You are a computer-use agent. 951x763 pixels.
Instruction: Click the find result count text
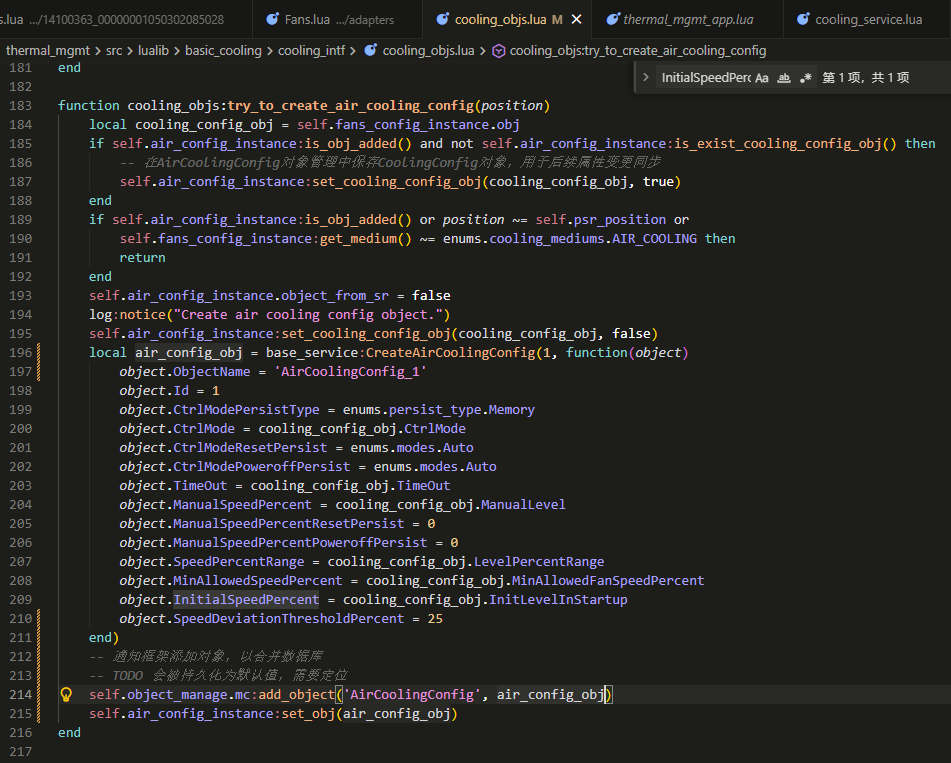pos(865,78)
